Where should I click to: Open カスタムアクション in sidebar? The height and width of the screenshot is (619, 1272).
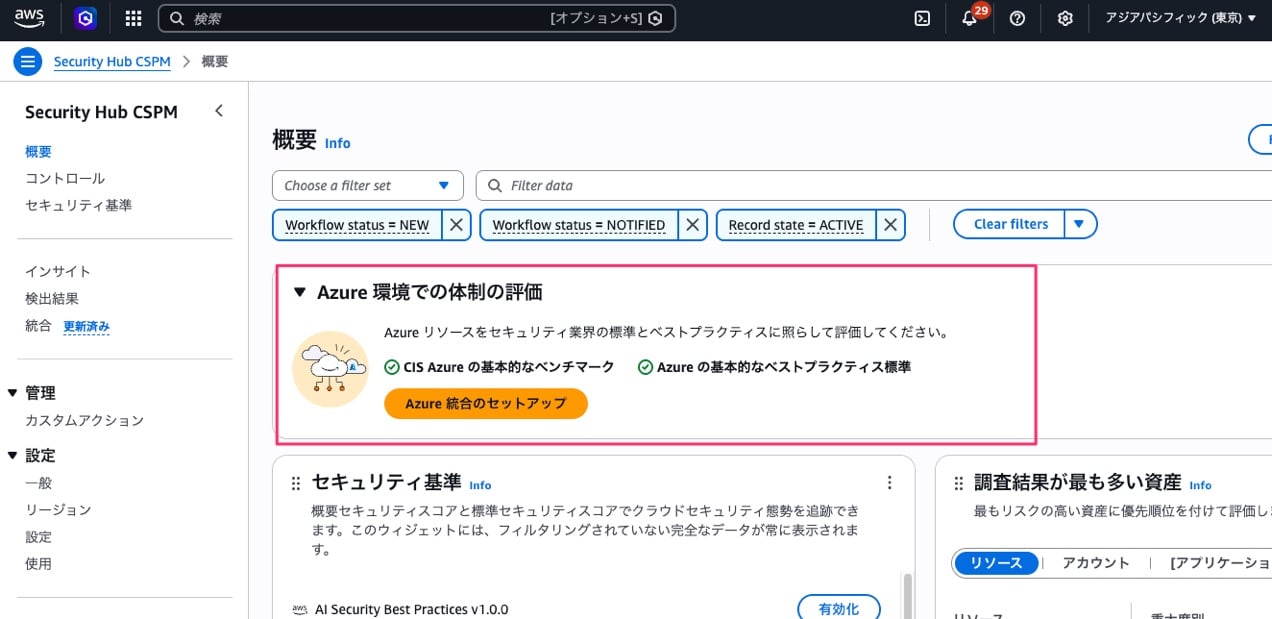(x=84, y=420)
